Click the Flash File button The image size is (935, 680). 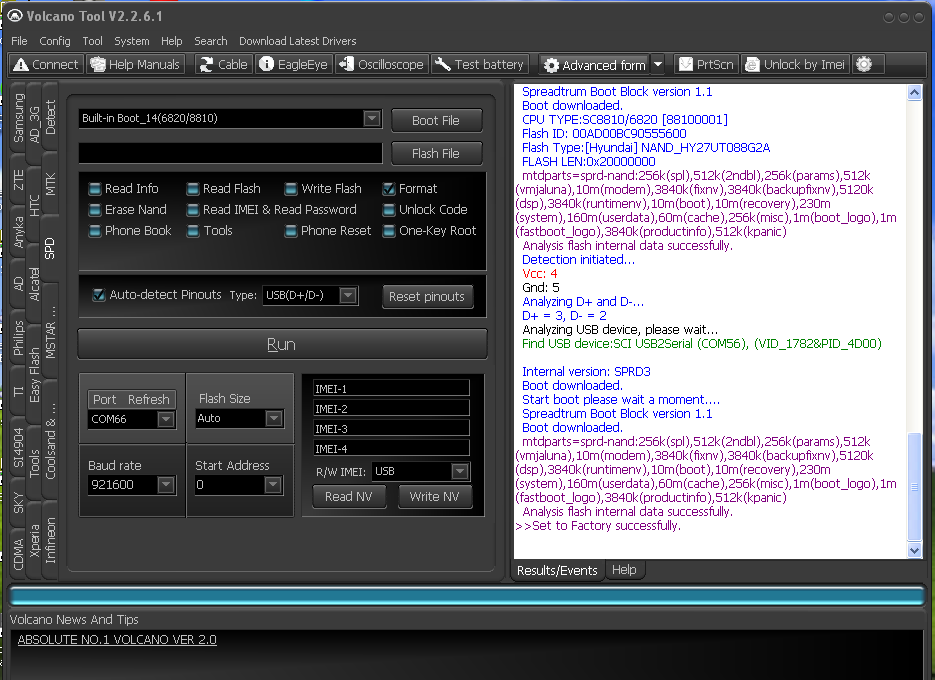(436, 153)
